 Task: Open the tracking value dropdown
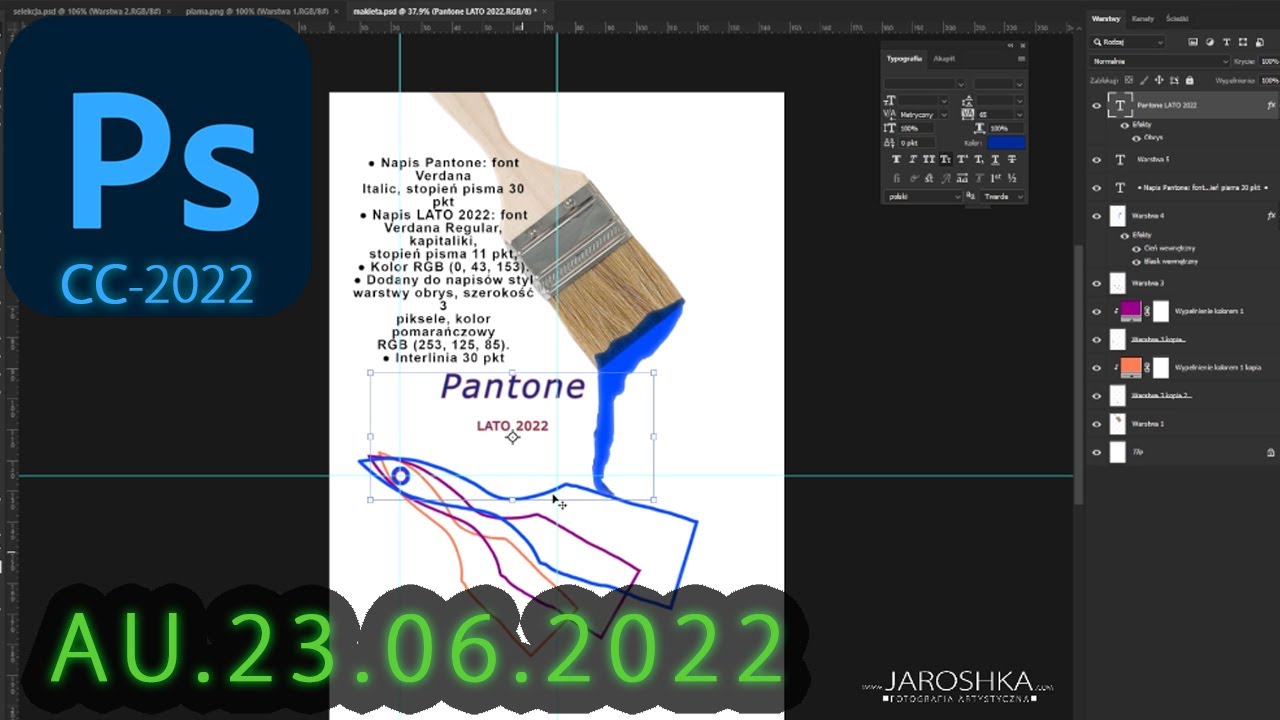click(x=1001, y=115)
